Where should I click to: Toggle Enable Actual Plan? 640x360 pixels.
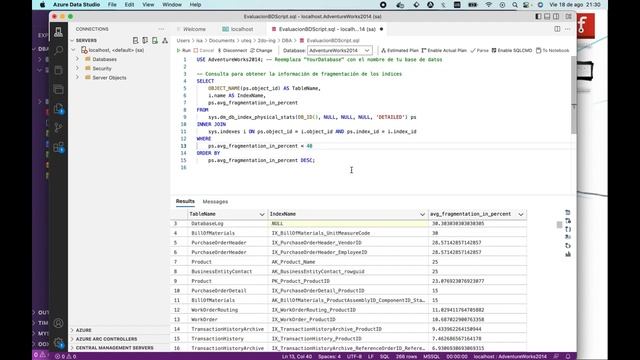point(444,50)
